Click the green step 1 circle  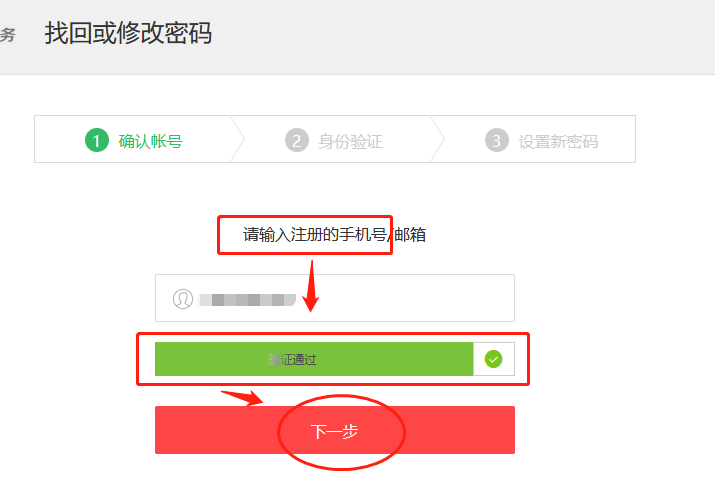click(x=97, y=140)
